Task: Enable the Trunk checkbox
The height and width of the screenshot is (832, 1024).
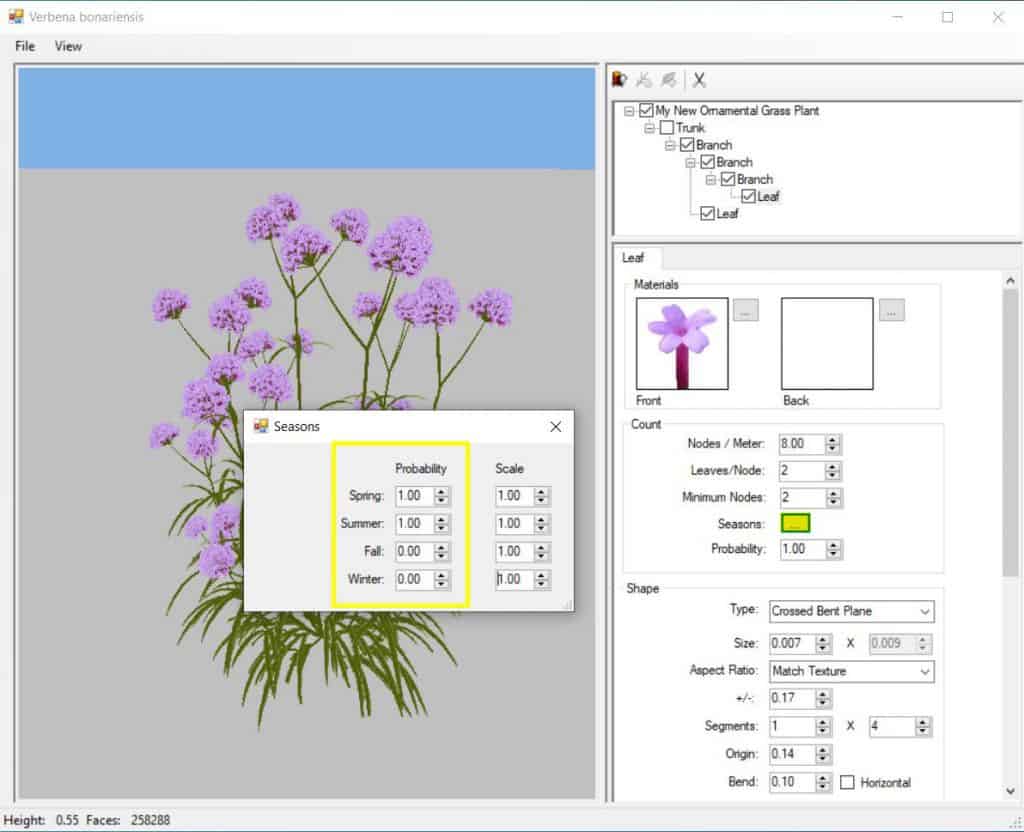Action: tap(667, 127)
